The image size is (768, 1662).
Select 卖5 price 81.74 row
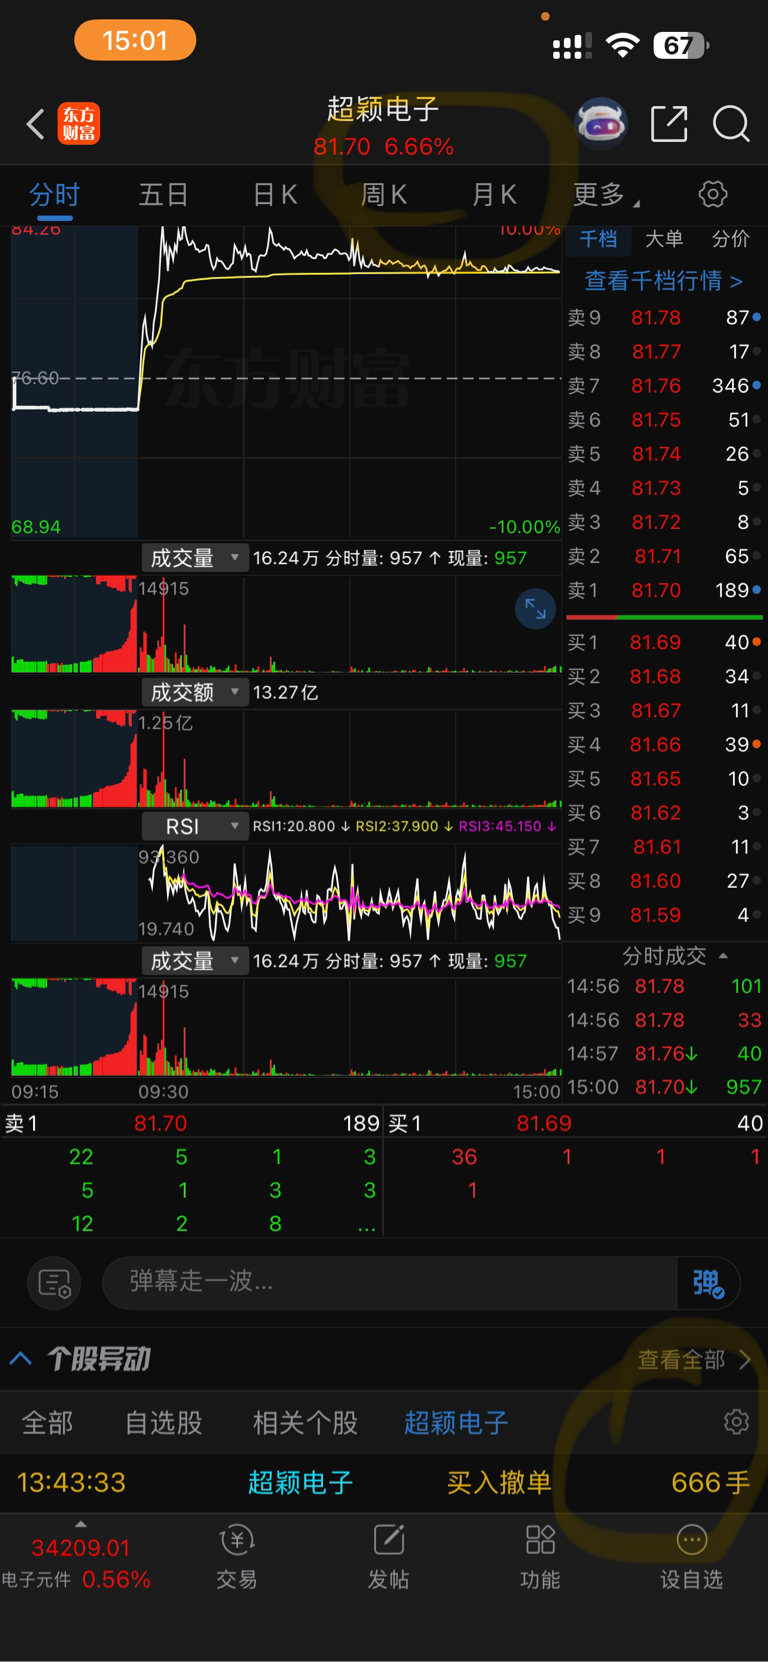(x=664, y=454)
